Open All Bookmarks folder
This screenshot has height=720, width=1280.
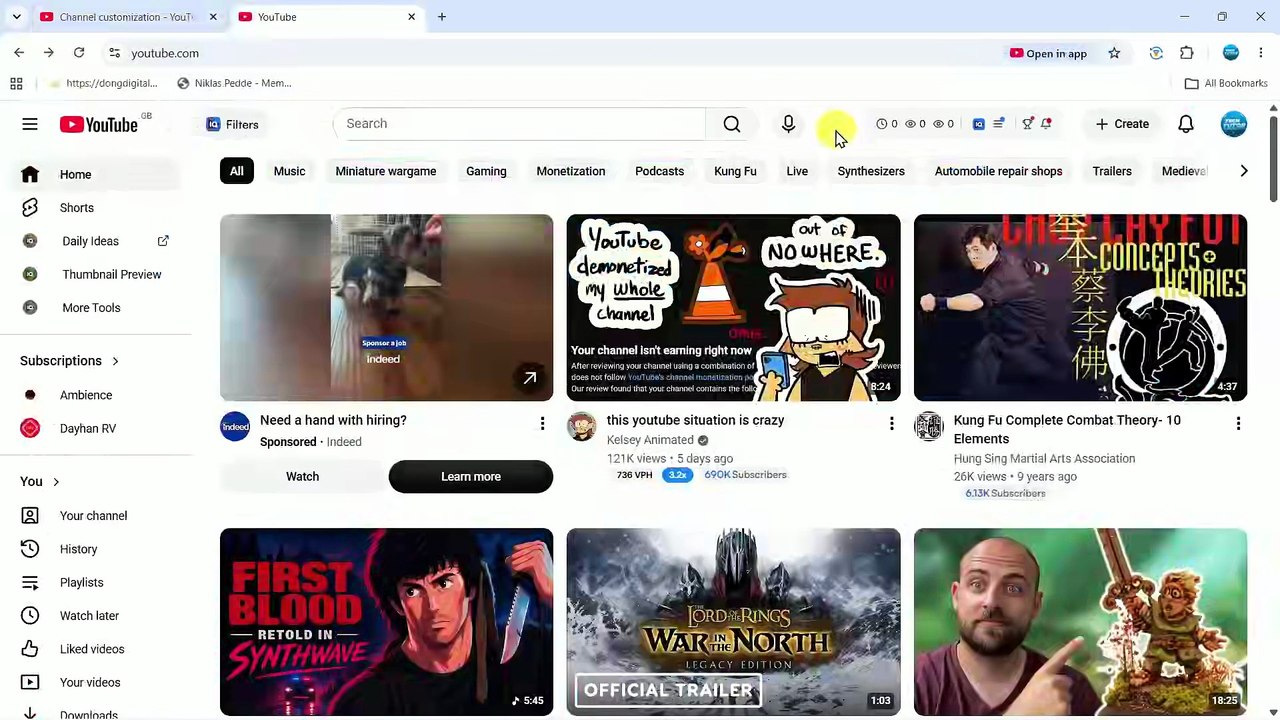(1226, 83)
